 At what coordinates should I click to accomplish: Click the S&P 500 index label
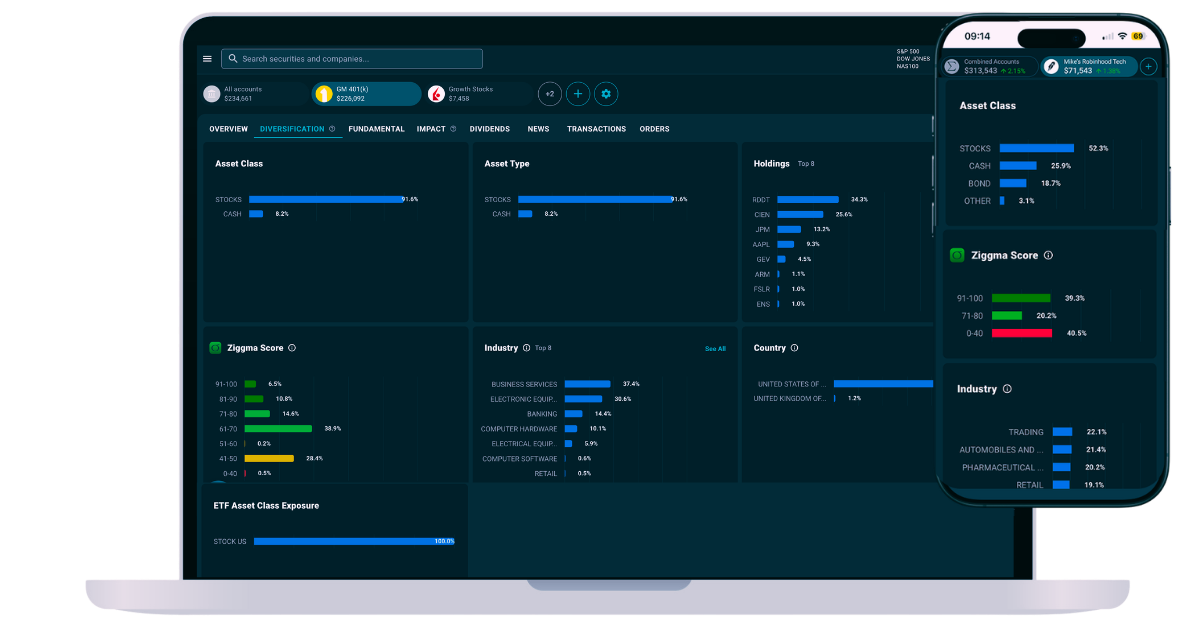908,51
